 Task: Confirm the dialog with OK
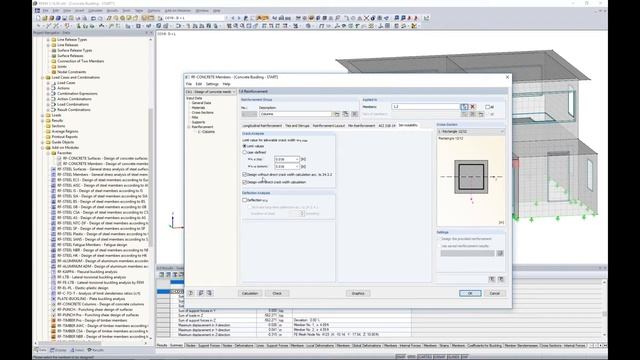click(x=470, y=293)
